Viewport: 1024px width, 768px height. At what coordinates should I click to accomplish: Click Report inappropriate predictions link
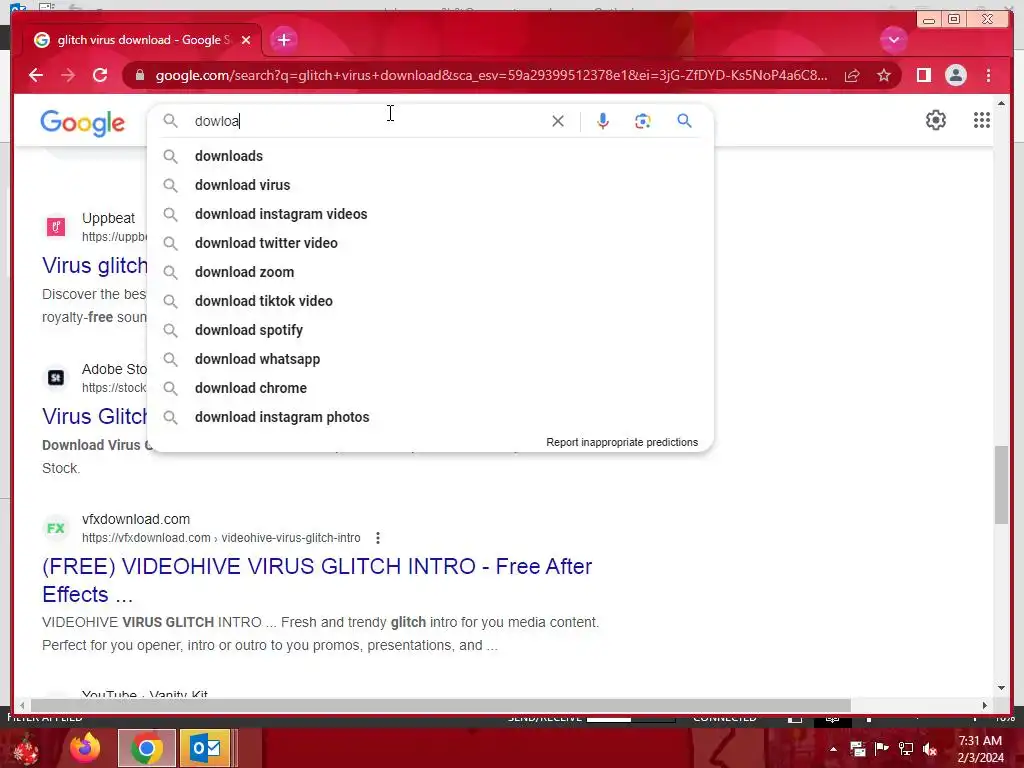click(622, 442)
